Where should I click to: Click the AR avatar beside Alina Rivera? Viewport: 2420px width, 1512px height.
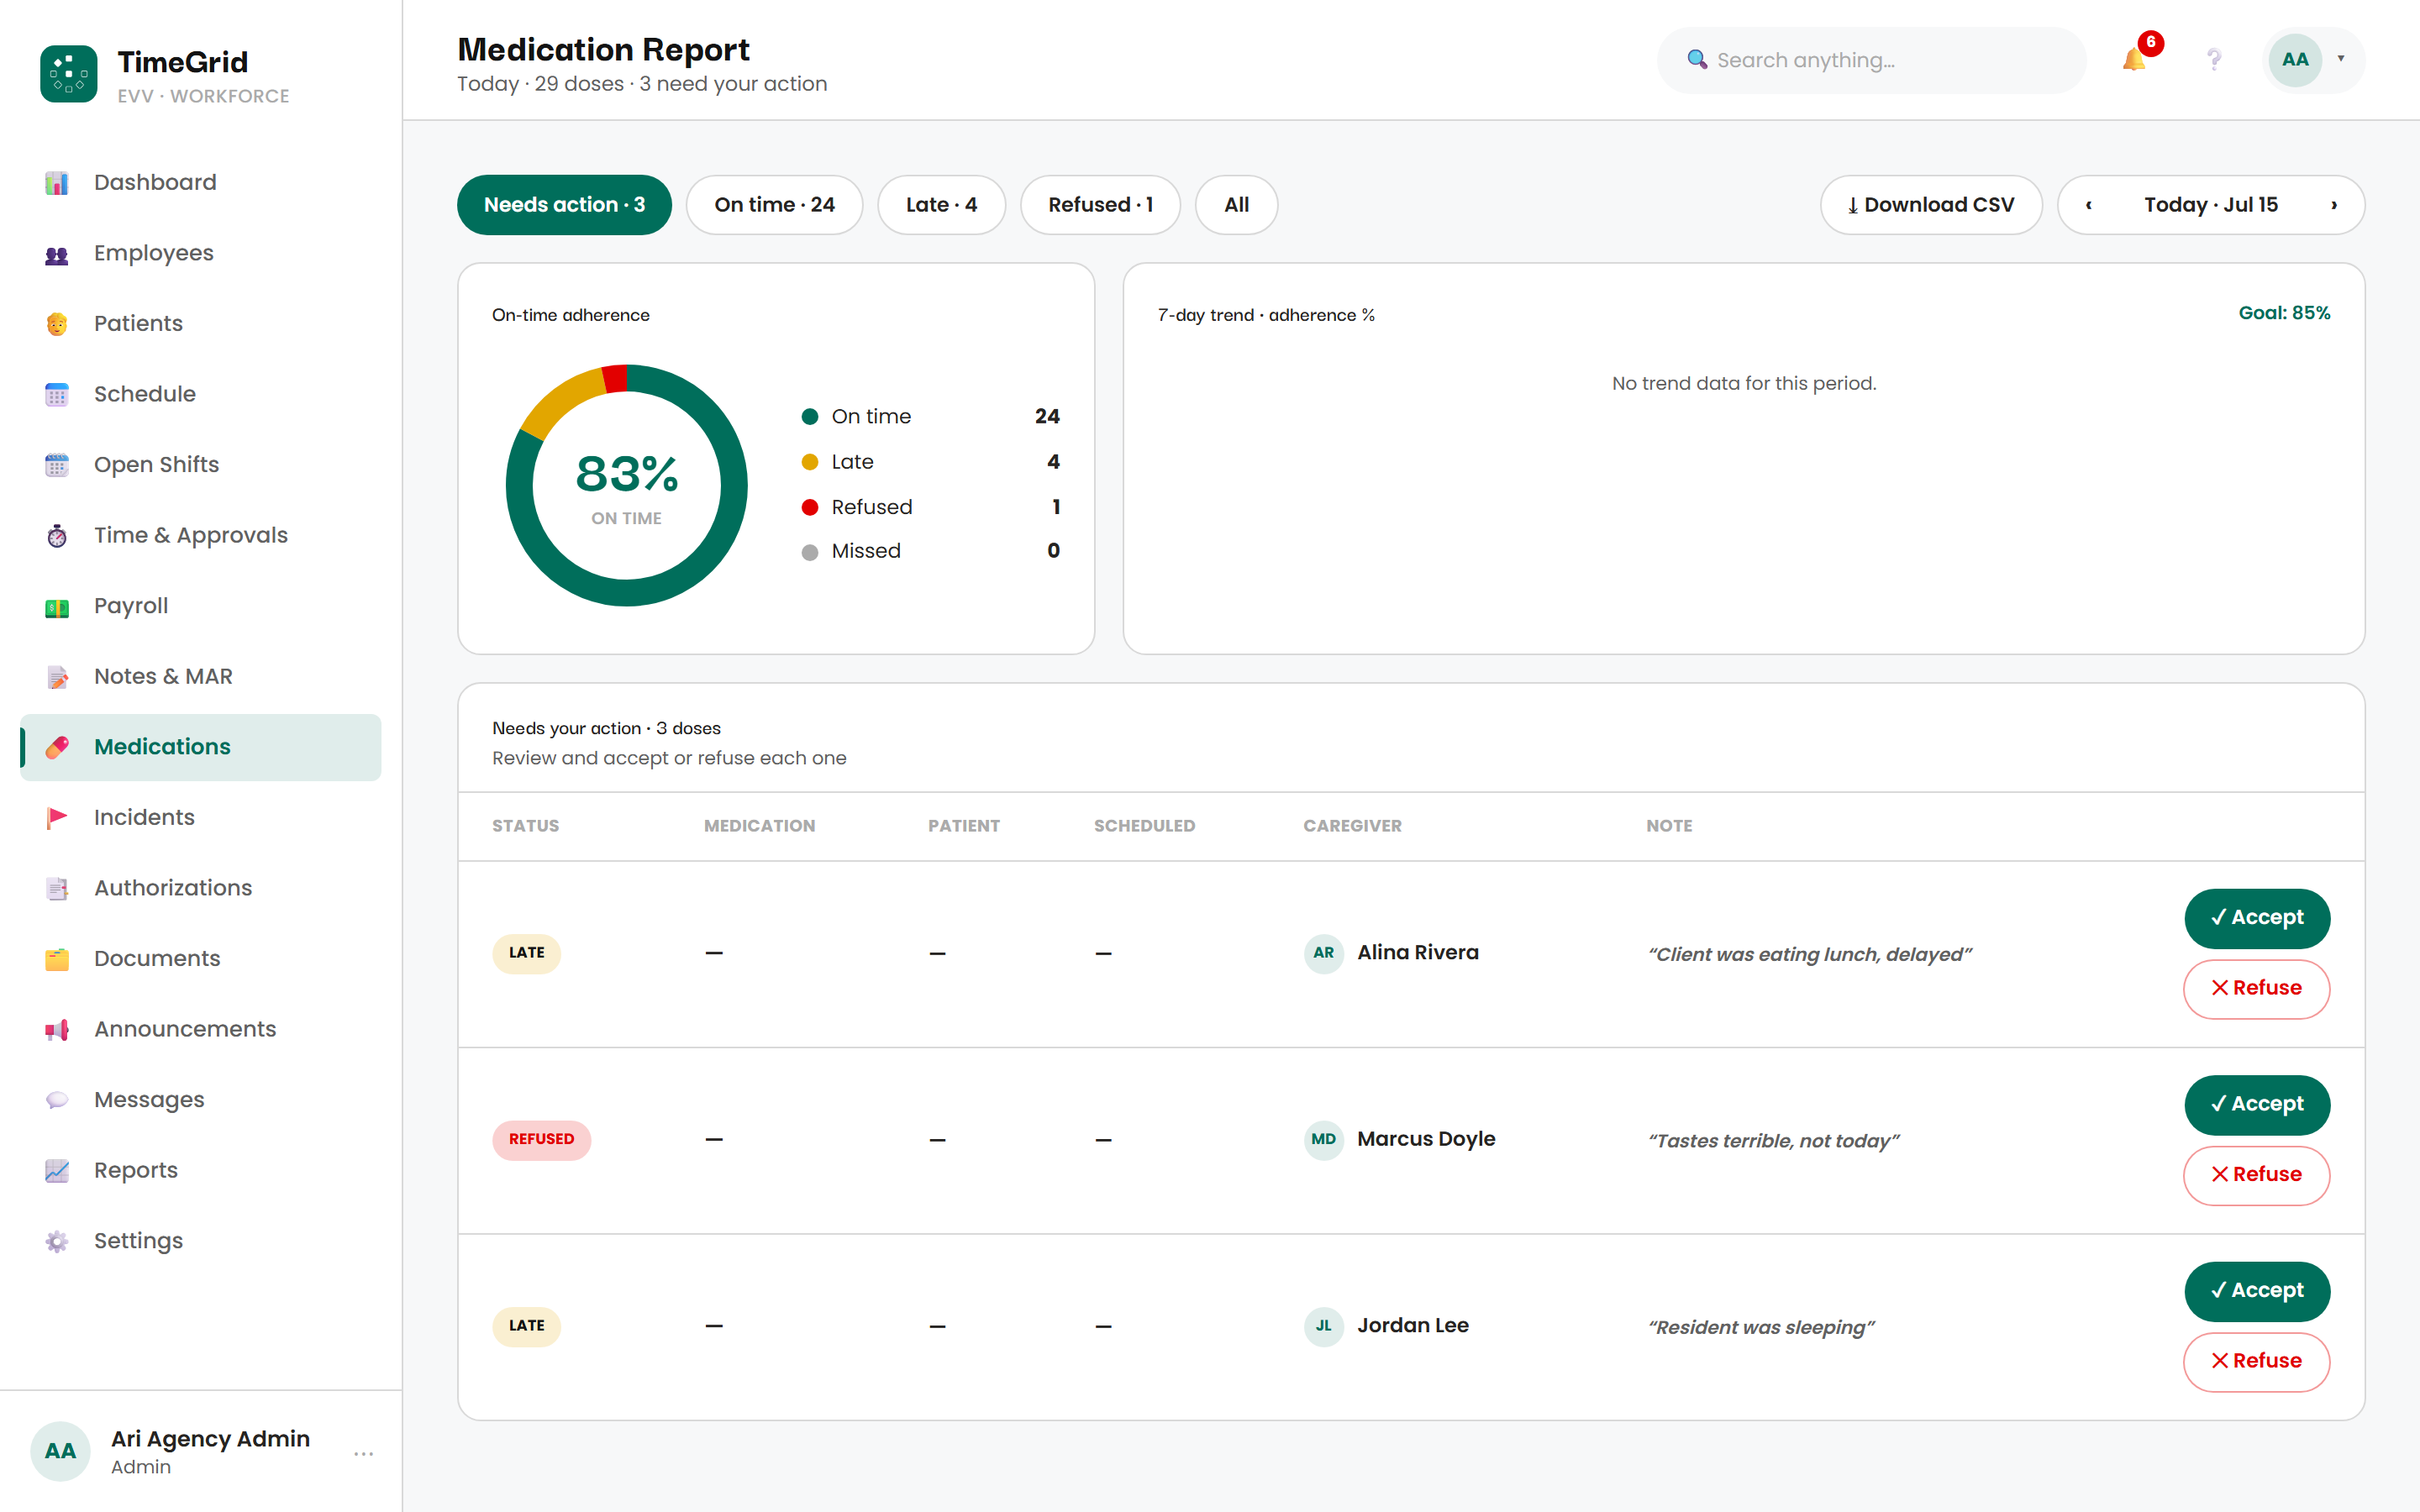click(1323, 953)
